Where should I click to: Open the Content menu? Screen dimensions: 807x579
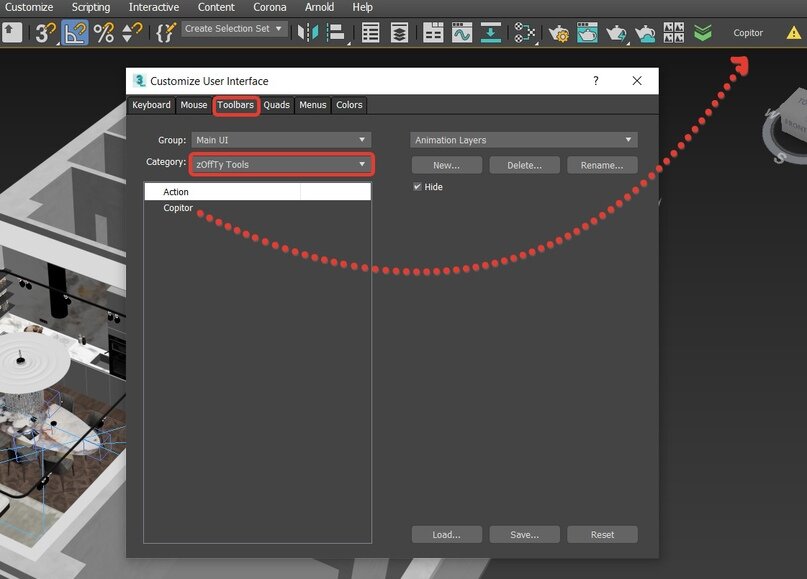click(x=216, y=7)
